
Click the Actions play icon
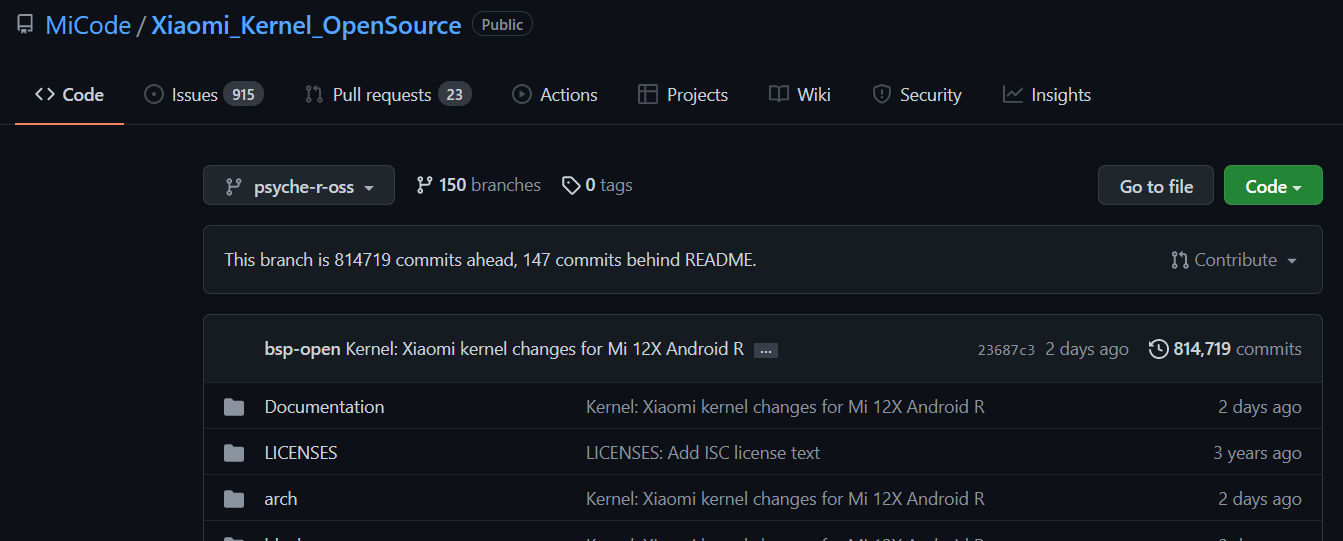tap(522, 95)
